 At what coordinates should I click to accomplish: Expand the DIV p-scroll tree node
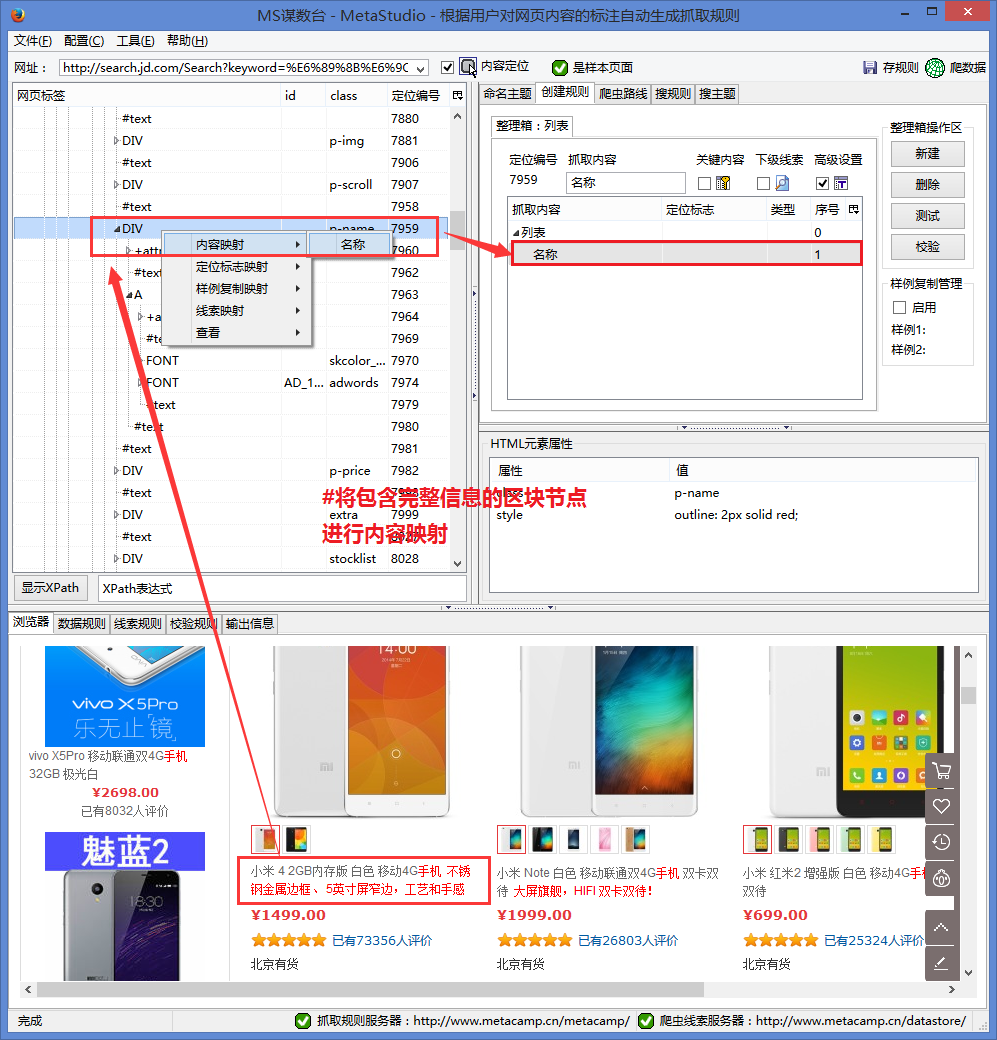(x=116, y=184)
